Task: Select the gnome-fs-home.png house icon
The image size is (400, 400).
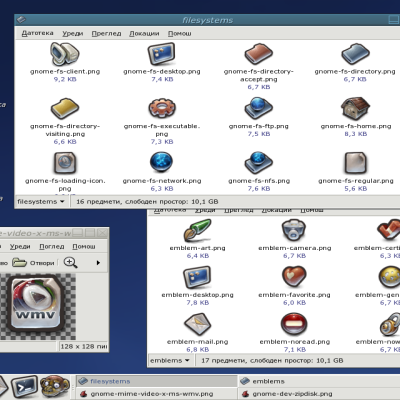Action: click(355, 108)
